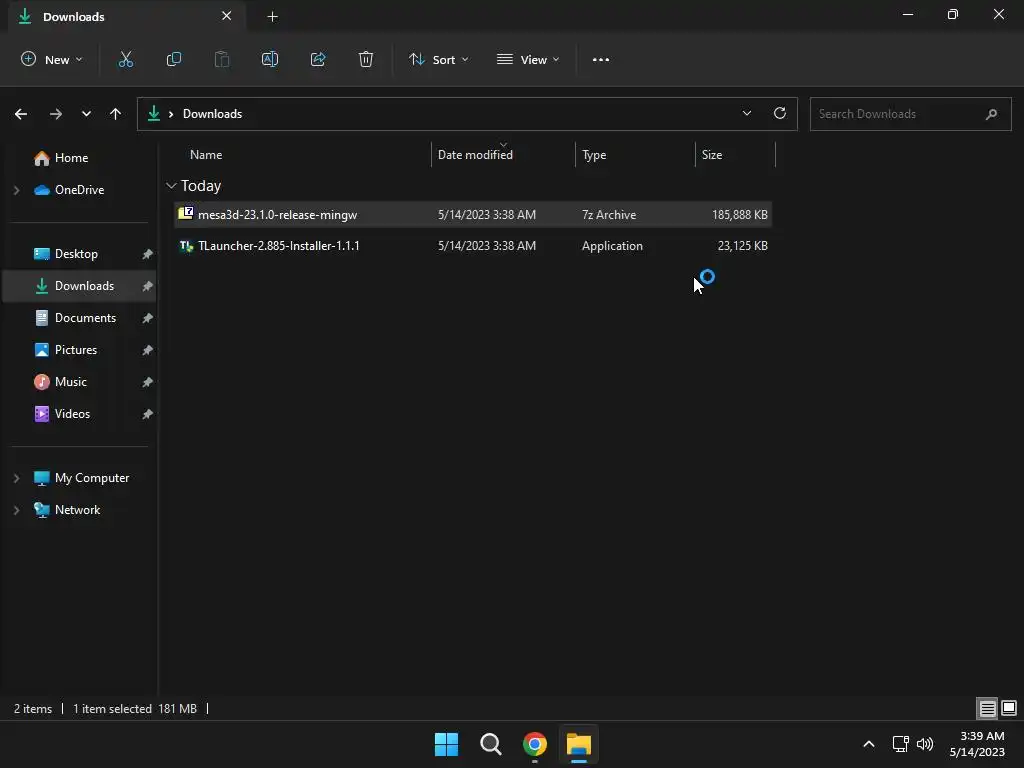Switch to large thumbnails view icon
Viewport: 1024px width, 768px height.
1009,708
